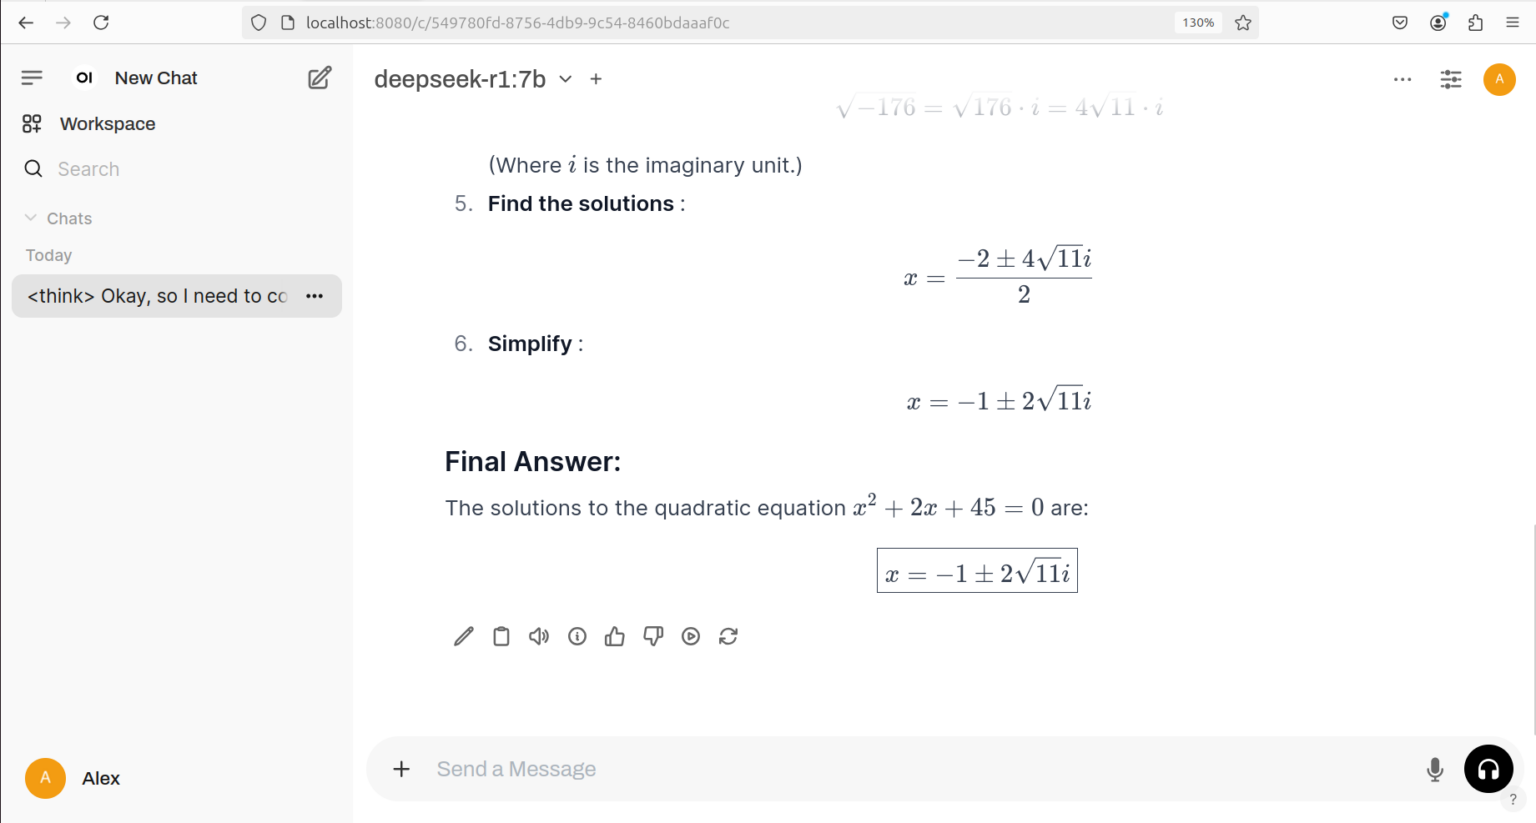Open options menu for the <think> chat
This screenshot has height=823, width=1536.
pyautogui.click(x=314, y=296)
